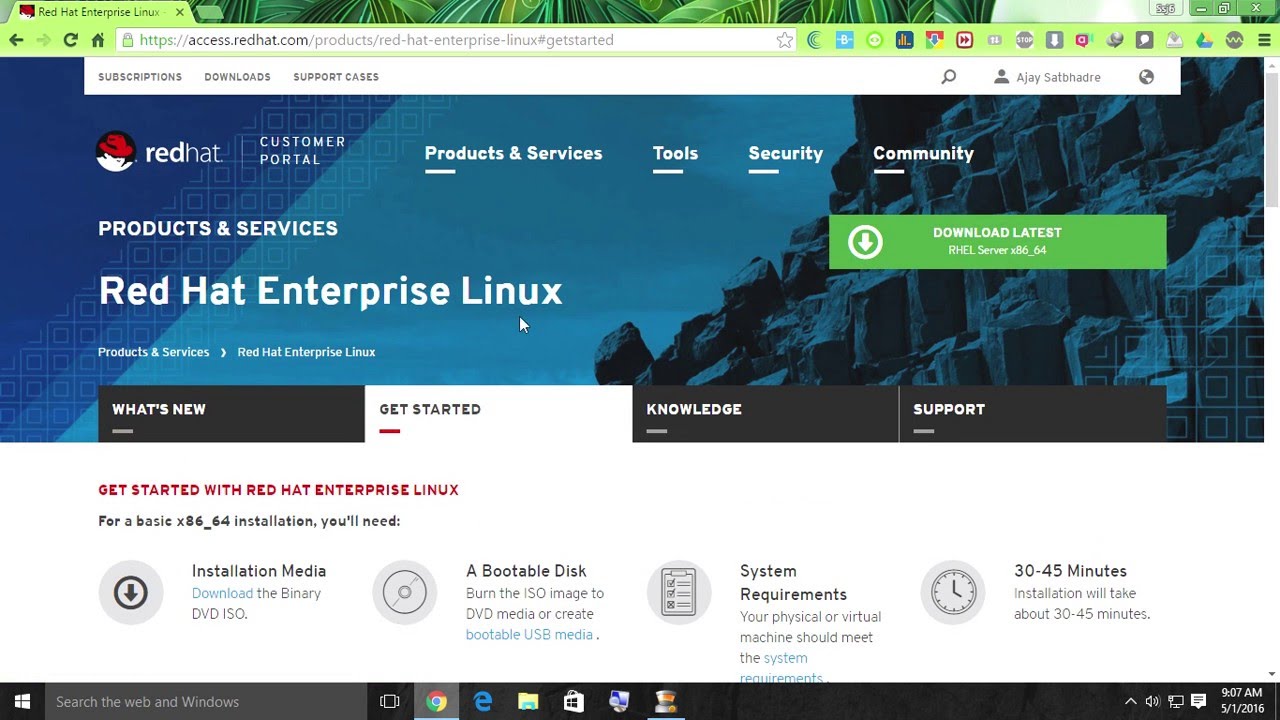Switch to the Support tab
The width and height of the screenshot is (1280, 720).
pos(1032,413)
